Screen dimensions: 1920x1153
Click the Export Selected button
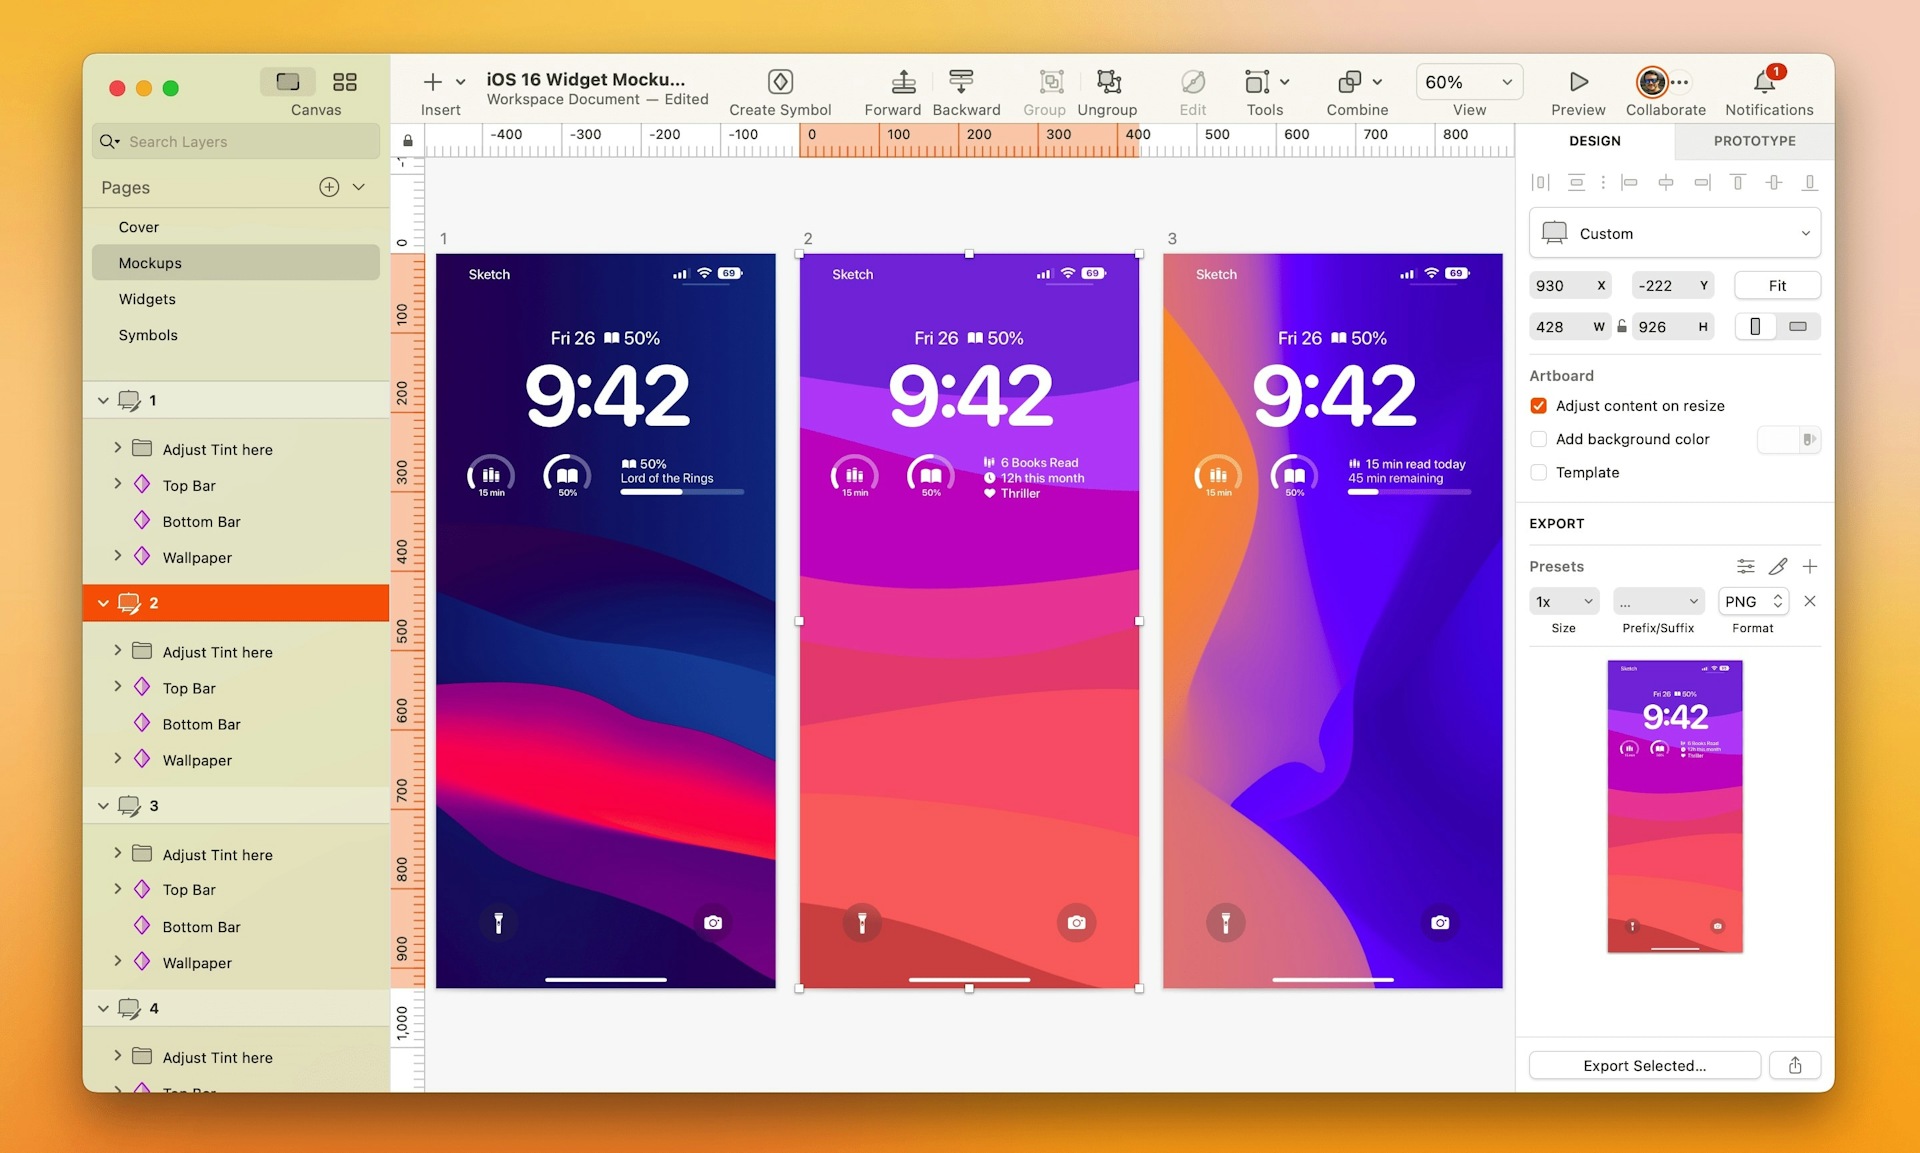1642,1064
